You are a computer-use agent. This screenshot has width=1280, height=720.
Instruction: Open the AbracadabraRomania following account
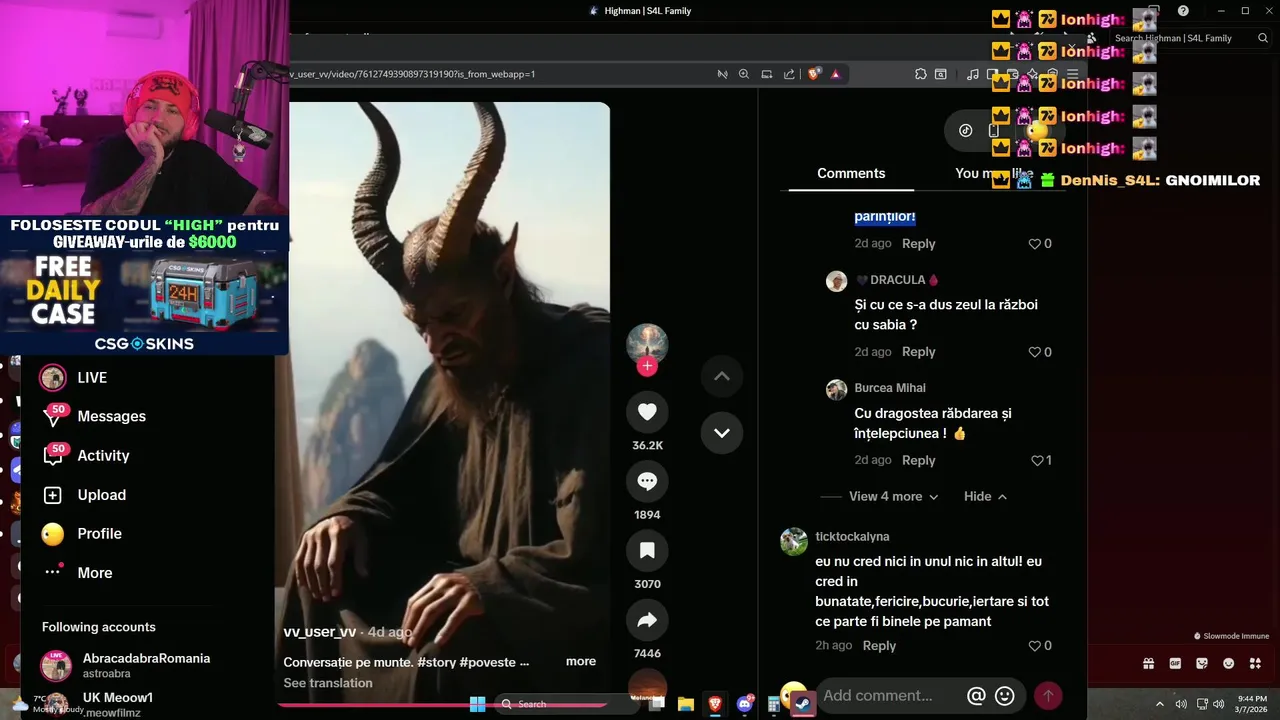click(x=125, y=665)
